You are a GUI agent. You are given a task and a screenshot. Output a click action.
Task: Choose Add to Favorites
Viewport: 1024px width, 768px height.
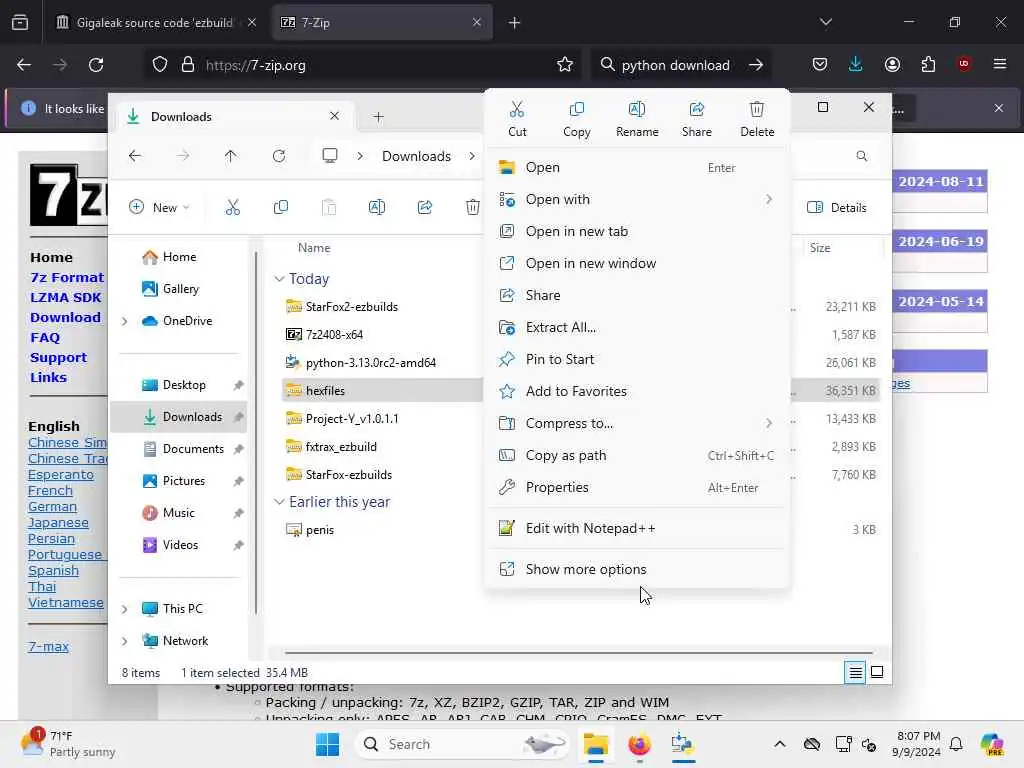pyautogui.click(x=637, y=391)
